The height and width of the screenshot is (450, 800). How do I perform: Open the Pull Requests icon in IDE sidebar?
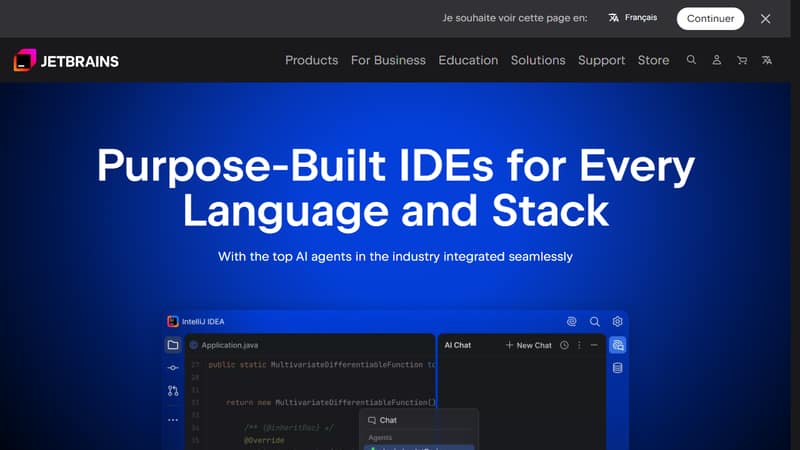[x=173, y=391]
